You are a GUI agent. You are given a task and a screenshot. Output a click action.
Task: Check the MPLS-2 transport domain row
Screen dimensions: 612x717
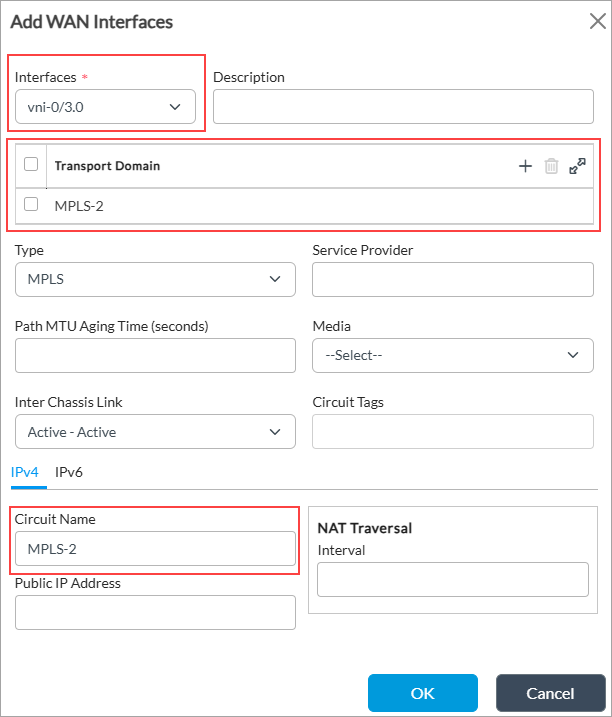[x=31, y=204]
